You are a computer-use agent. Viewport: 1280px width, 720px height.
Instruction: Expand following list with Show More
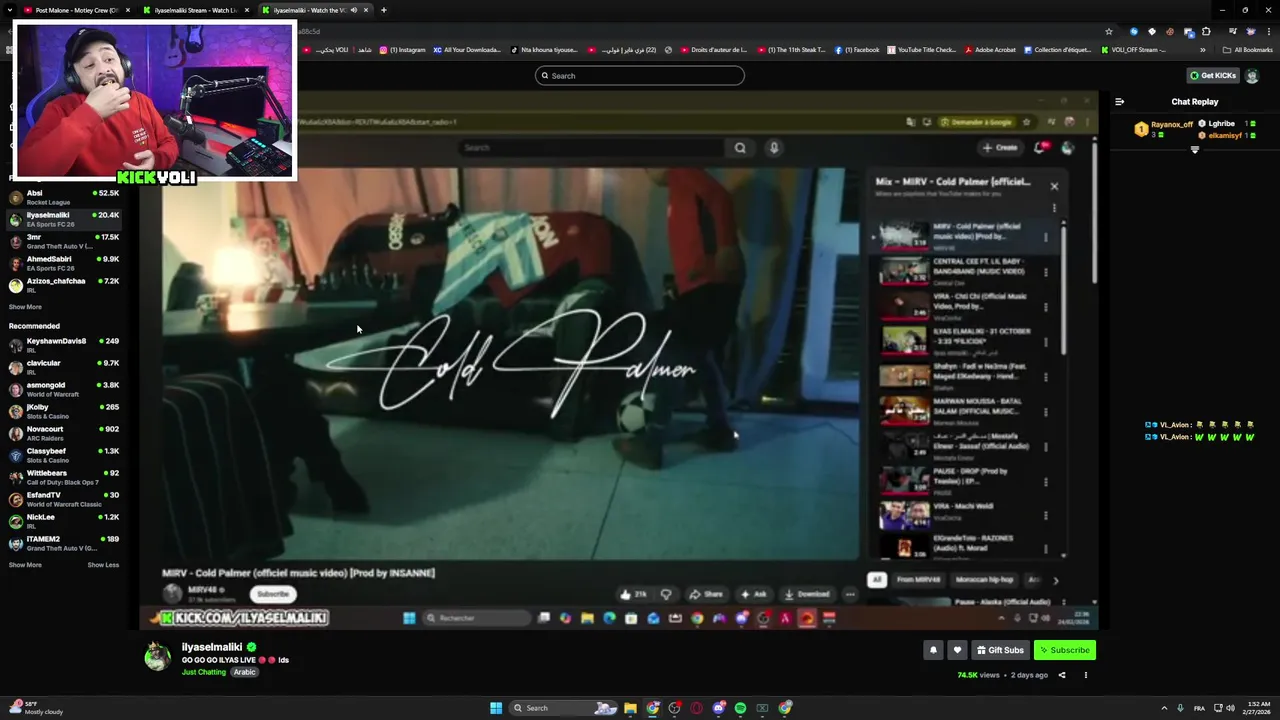click(25, 307)
